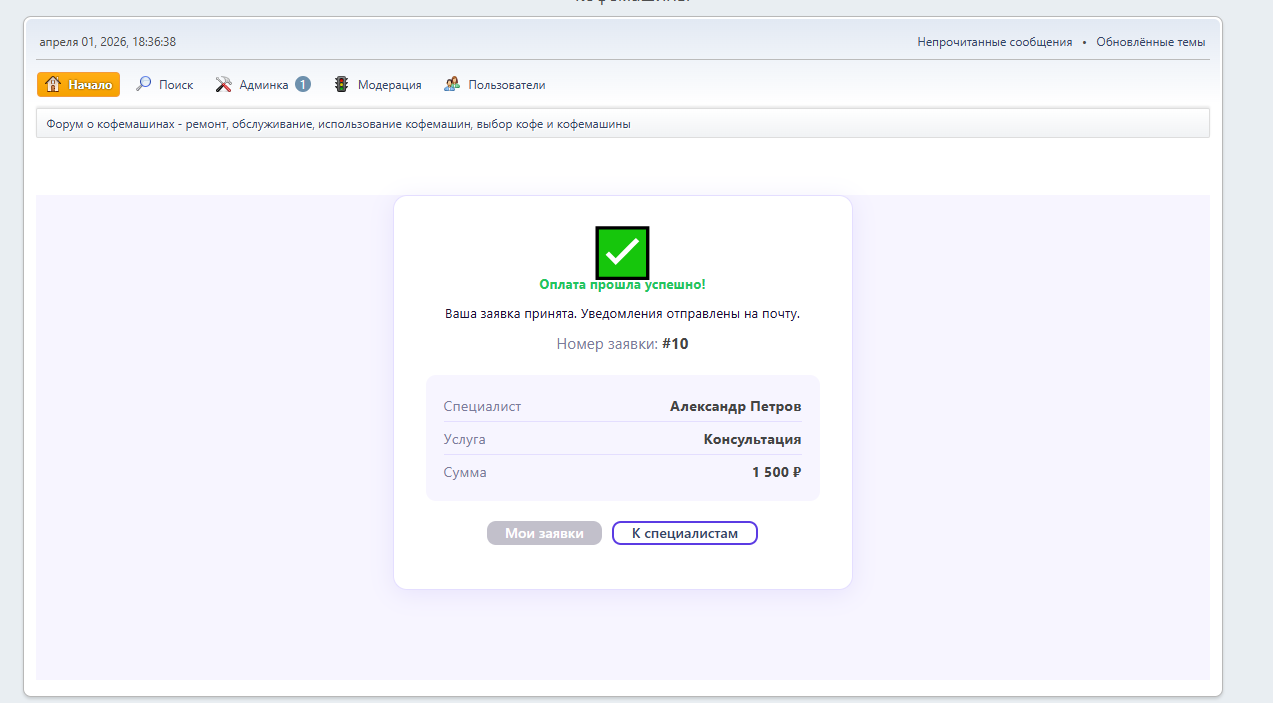Go to the Модерация section
Image resolution: width=1273 pixels, height=703 pixels.
(x=389, y=85)
